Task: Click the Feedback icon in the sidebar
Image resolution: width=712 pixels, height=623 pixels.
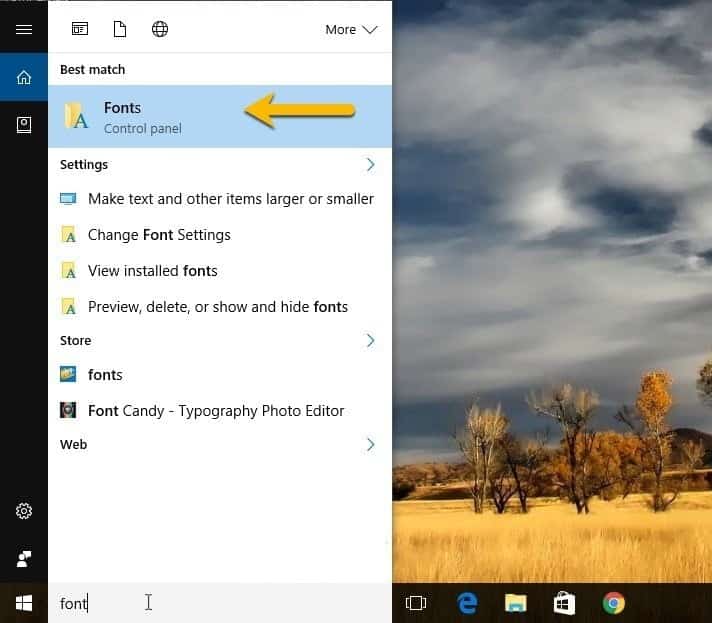Action: click(x=24, y=558)
